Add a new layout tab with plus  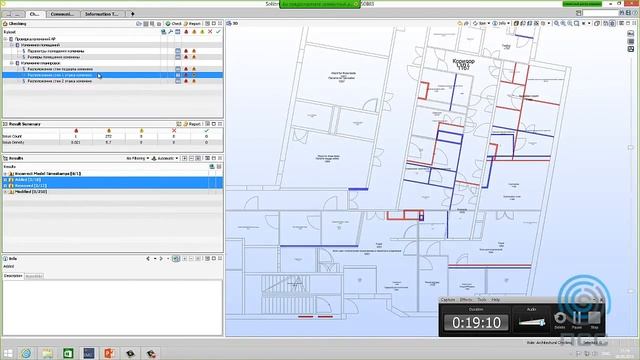point(133,14)
